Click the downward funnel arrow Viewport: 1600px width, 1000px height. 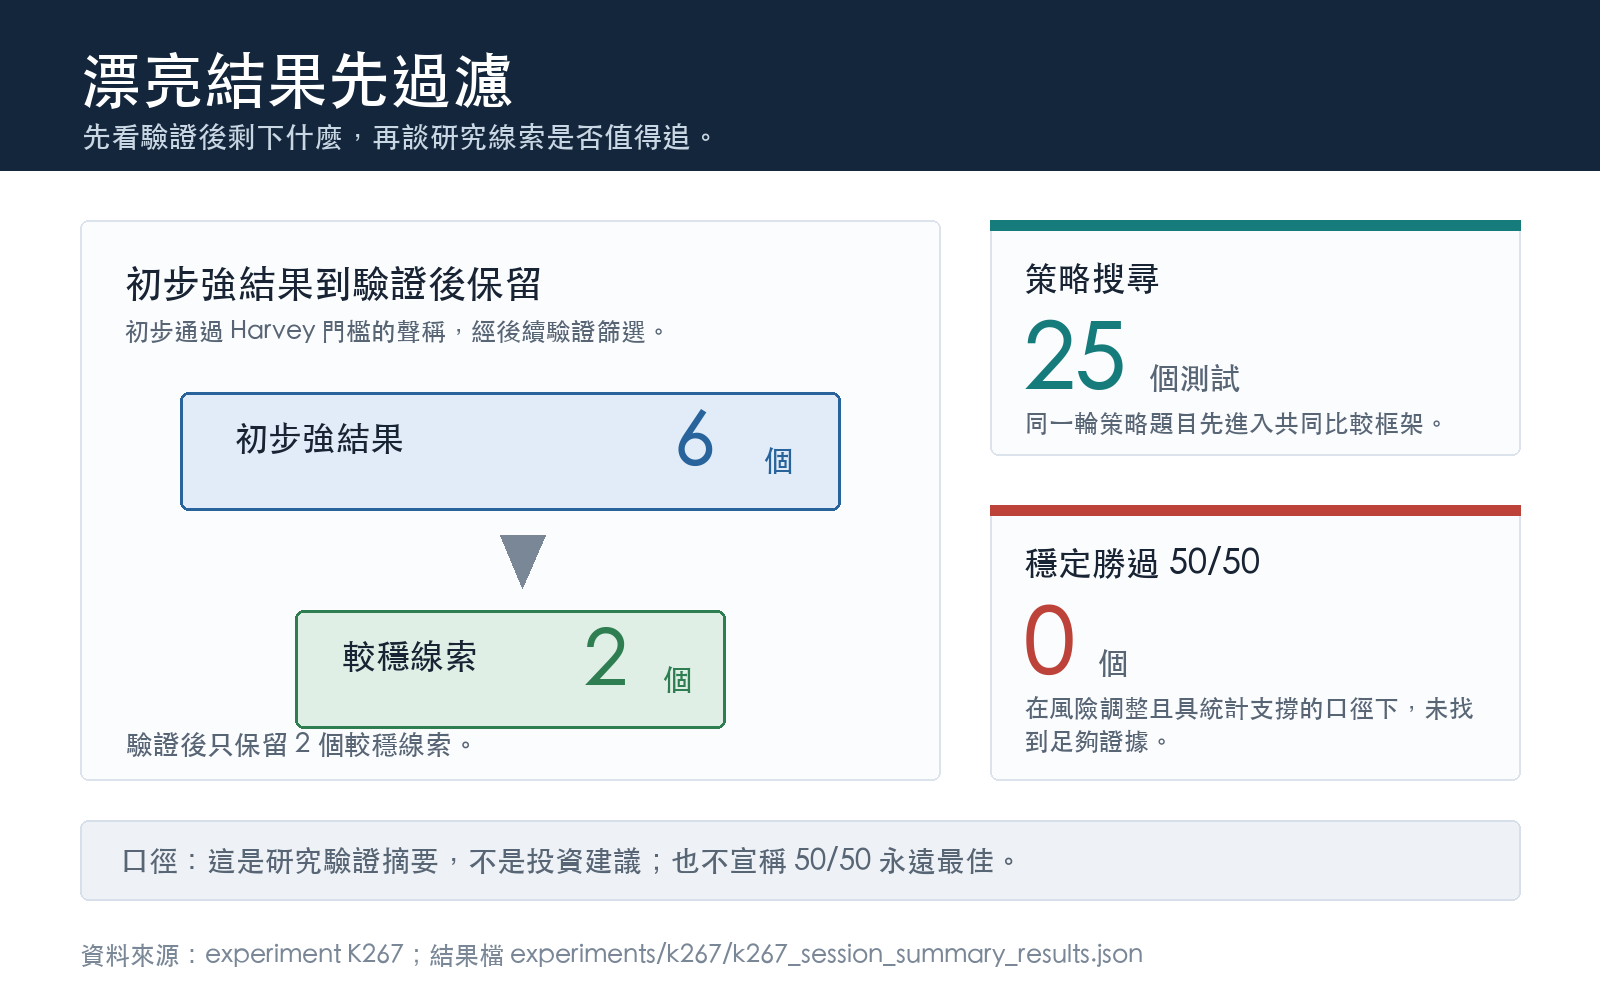523,561
